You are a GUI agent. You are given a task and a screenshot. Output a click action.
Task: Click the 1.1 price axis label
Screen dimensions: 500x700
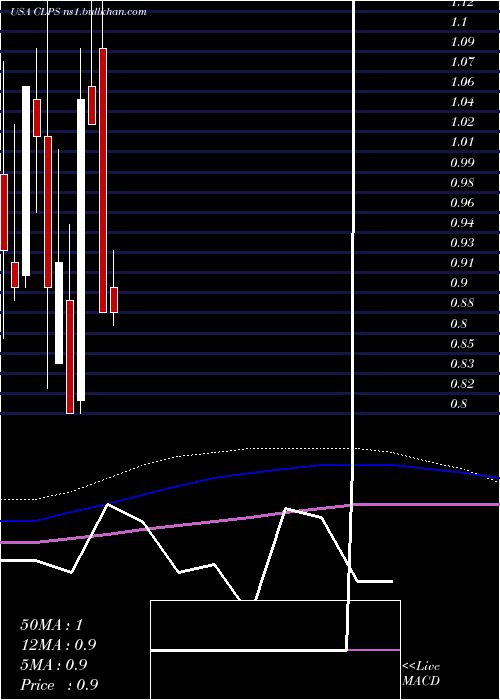459,21
